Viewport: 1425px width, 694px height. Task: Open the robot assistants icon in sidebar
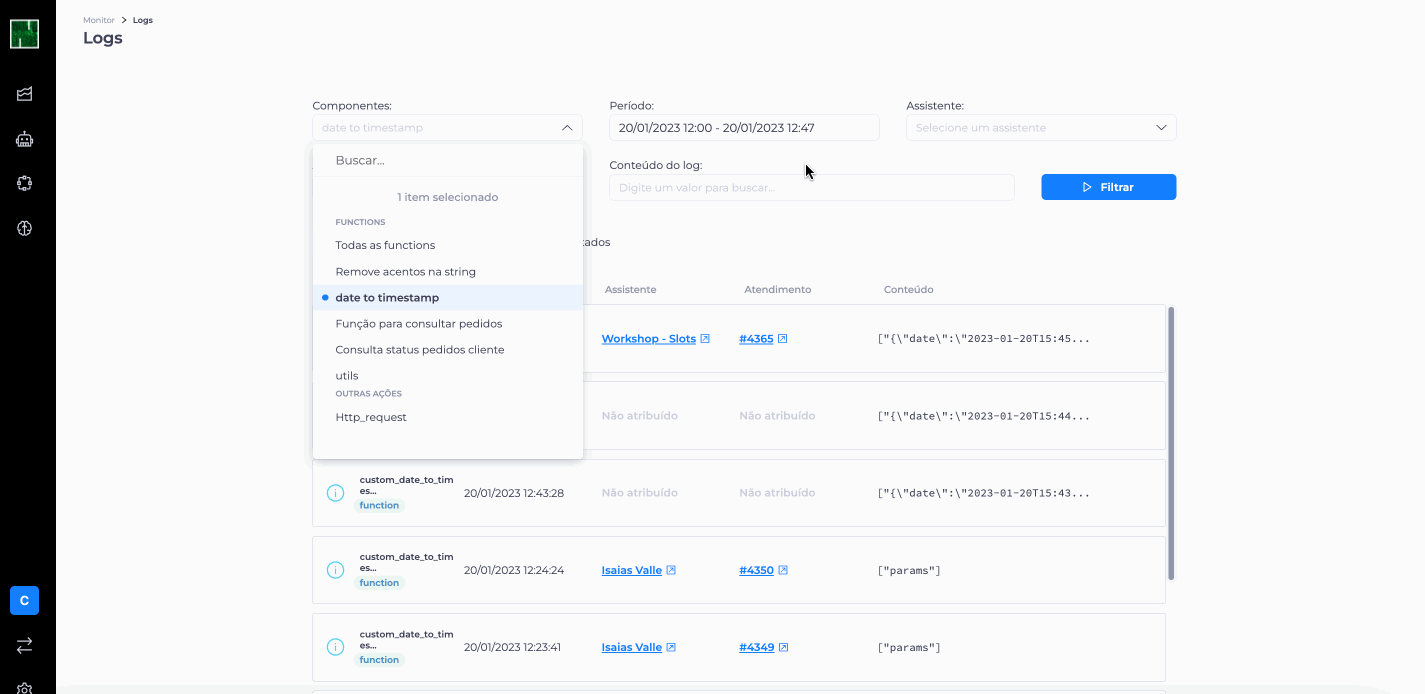click(25, 140)
